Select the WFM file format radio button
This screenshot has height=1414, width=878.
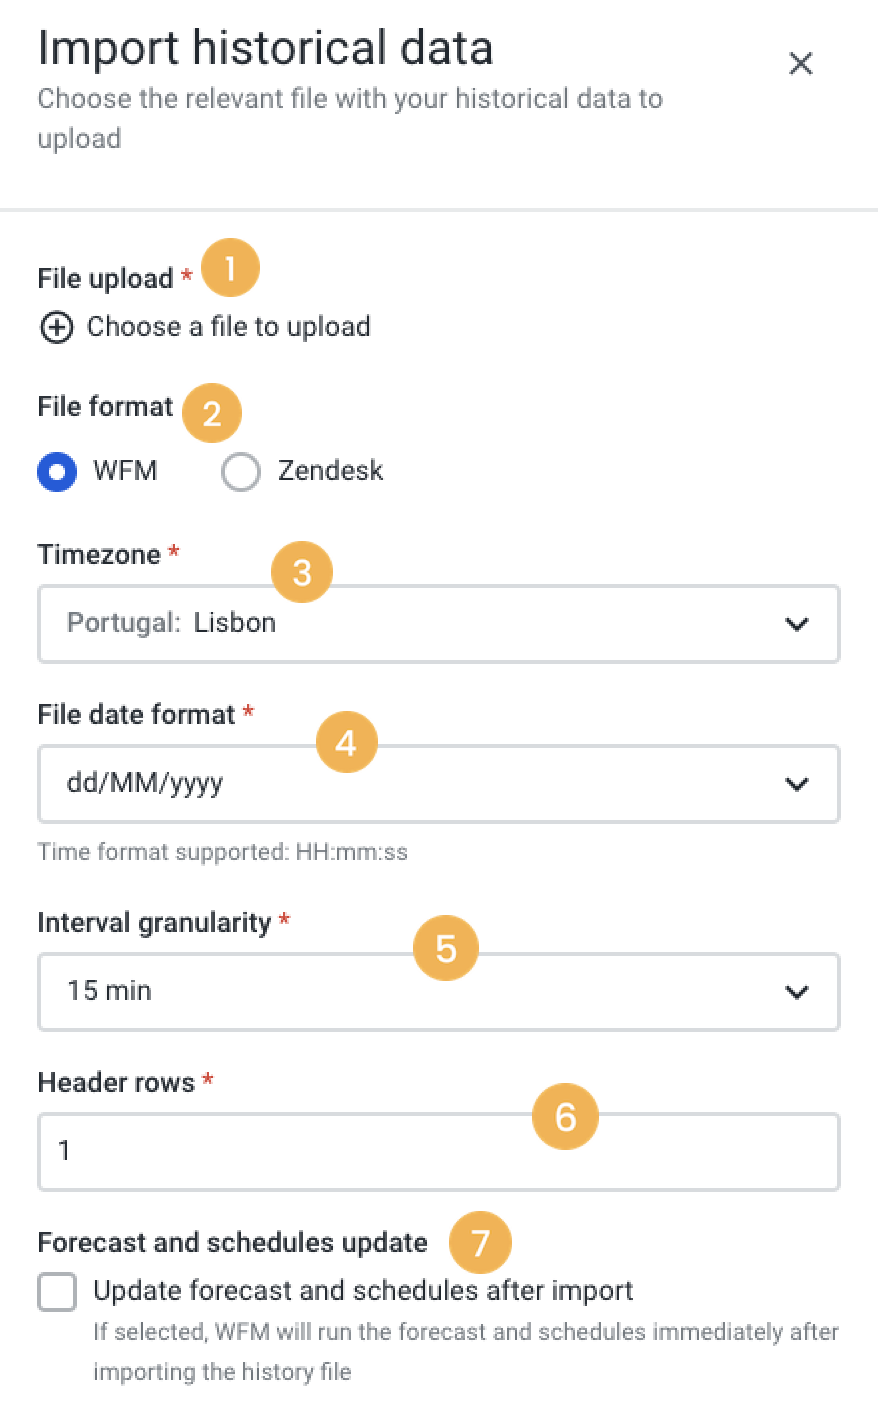57,471
